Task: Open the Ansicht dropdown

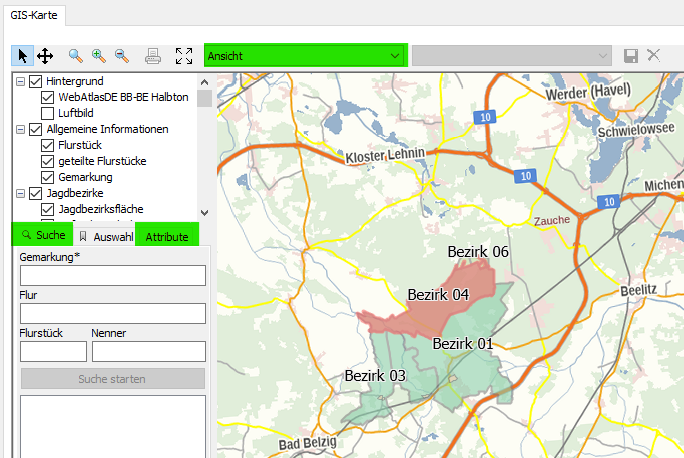Action: point(305,56)
